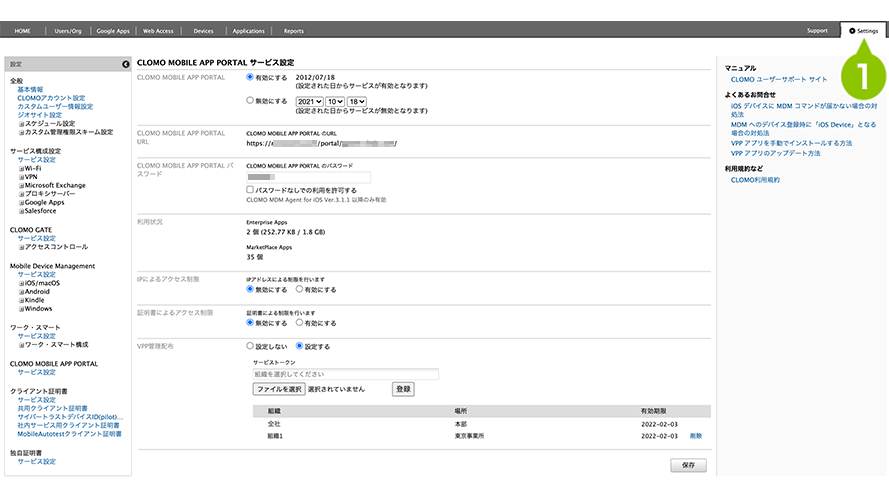The image size is (889, 500).
Task: Open CLOMO ユーザーサポート サイト link
Action: 779,79
